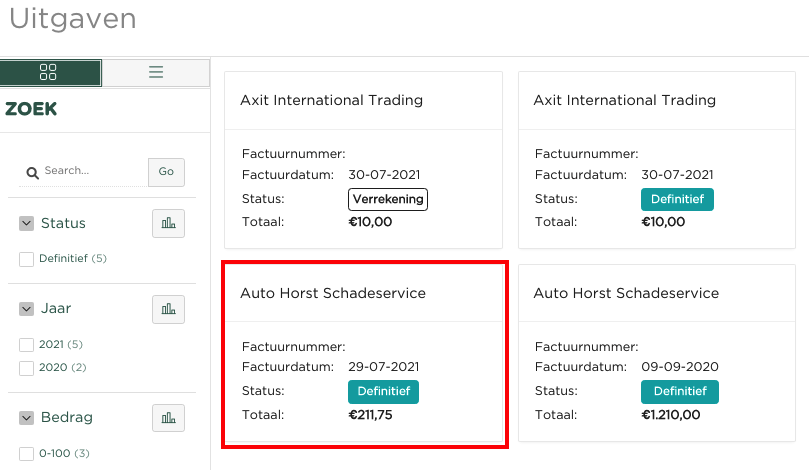Open chart for Status filter
The height and width of the screenshot is (470, 809).
coord(168,224)
